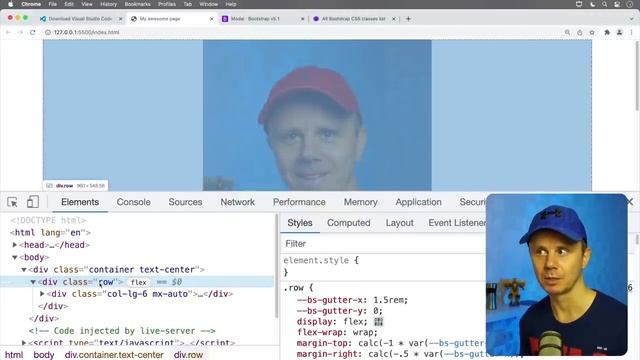
Task: Switch to All Bootstrap CSS classes tab
Action: [353, 19]
